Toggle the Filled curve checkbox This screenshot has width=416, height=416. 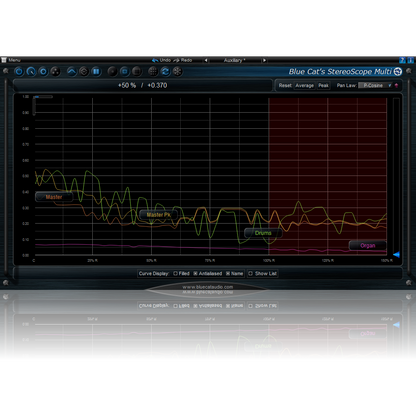pyautogui.click(x=175, y=273)
